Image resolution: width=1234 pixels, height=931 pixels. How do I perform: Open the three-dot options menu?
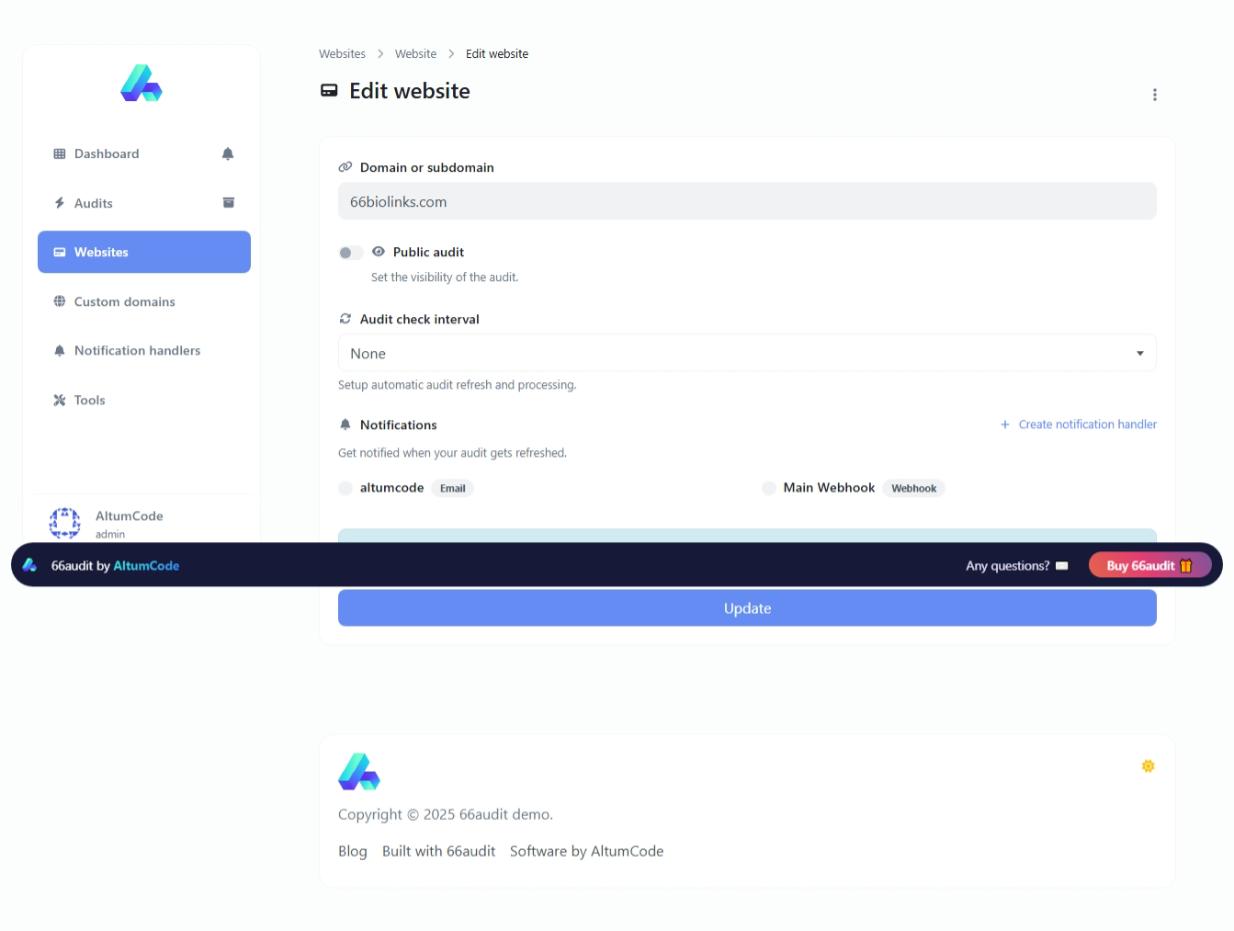1154,95
